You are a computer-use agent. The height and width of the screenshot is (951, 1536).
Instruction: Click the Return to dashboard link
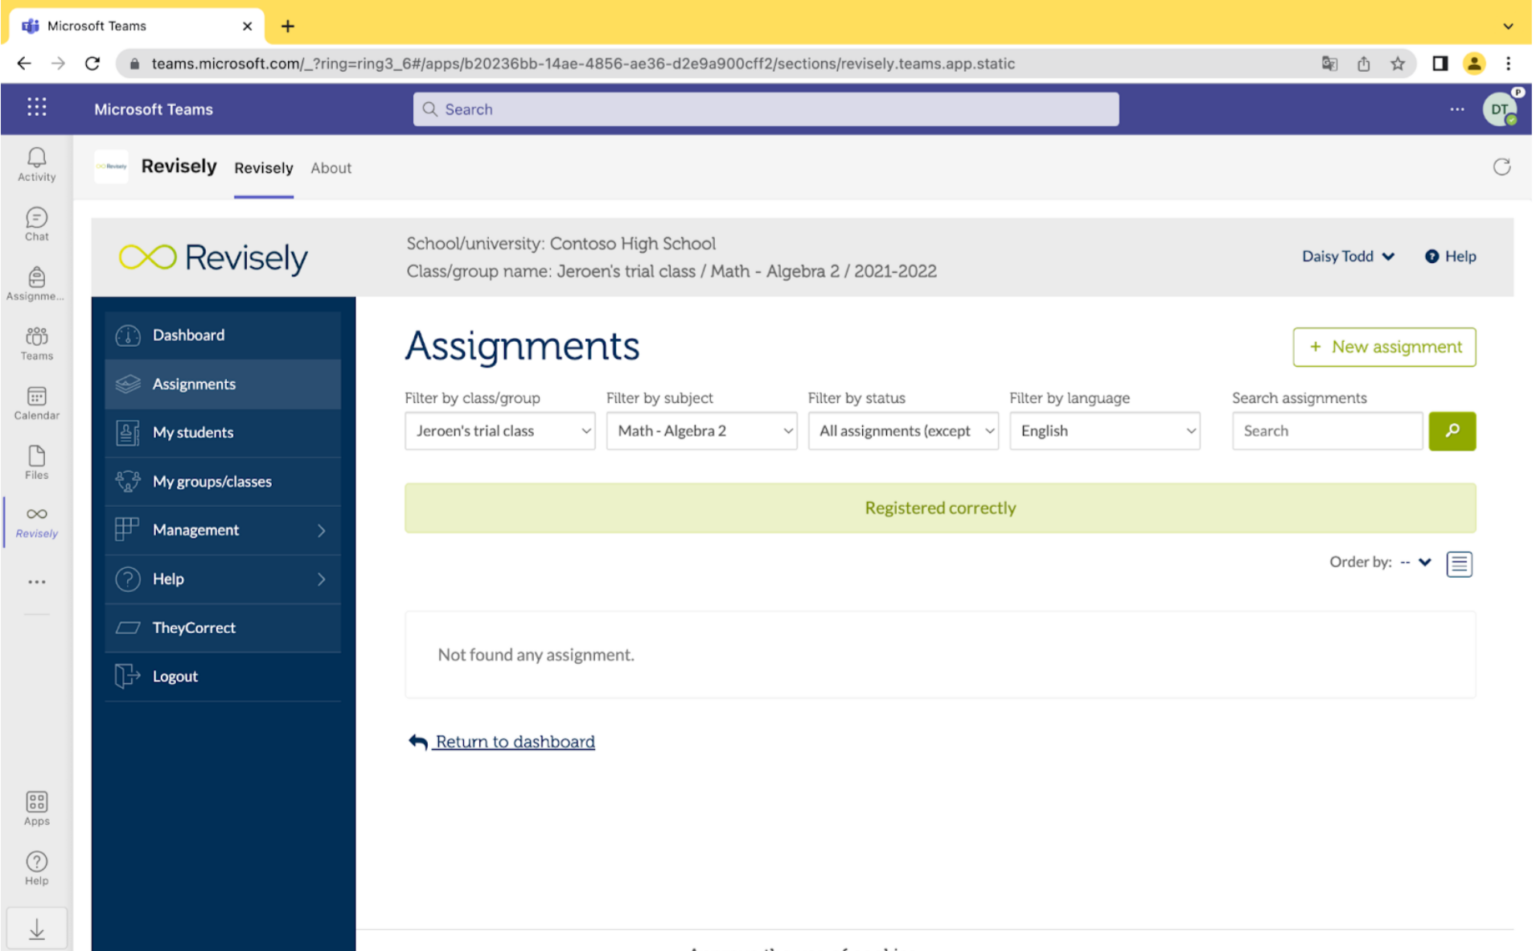(514, 741)
